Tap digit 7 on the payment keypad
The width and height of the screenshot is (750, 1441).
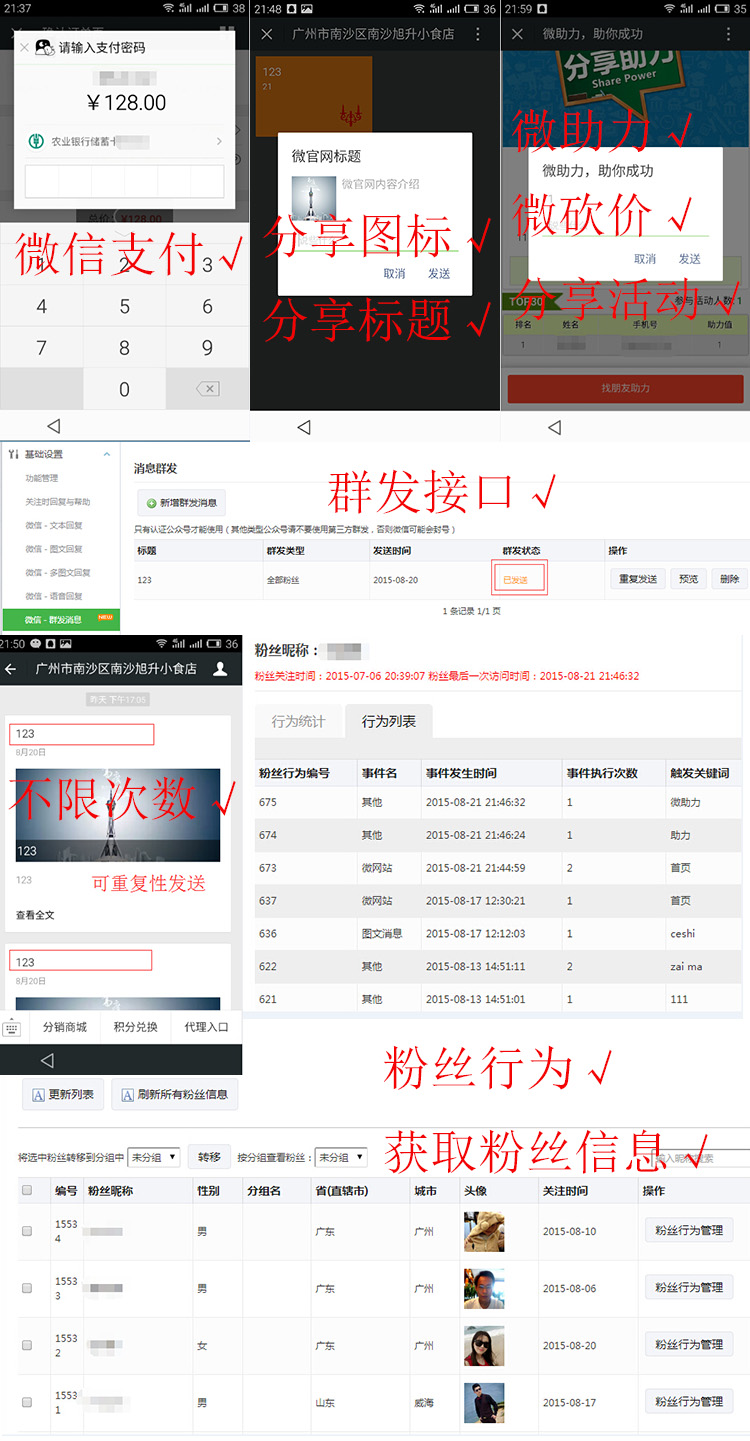(x=41, y=348)
